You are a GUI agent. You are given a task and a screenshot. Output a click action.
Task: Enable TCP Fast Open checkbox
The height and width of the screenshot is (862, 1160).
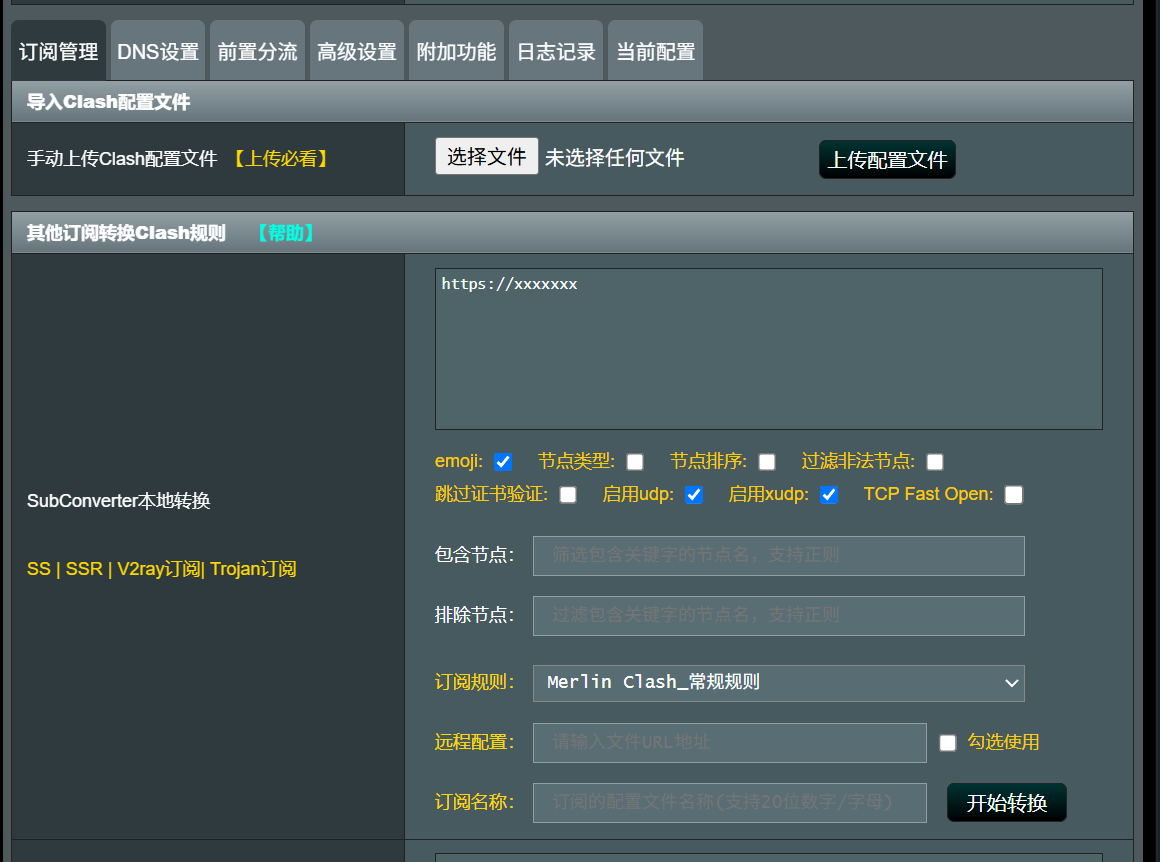(x=1014, y=495)
